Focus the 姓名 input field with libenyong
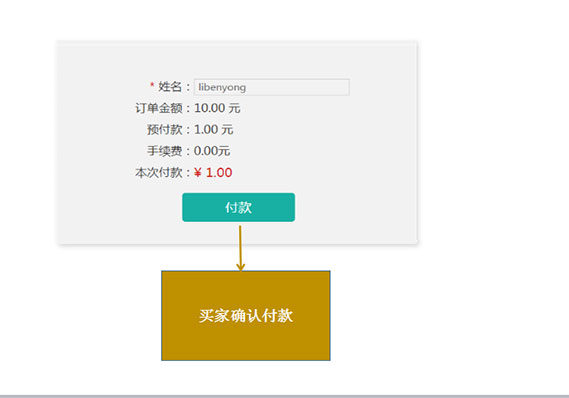The image size is (569, 398). (272, 87)
